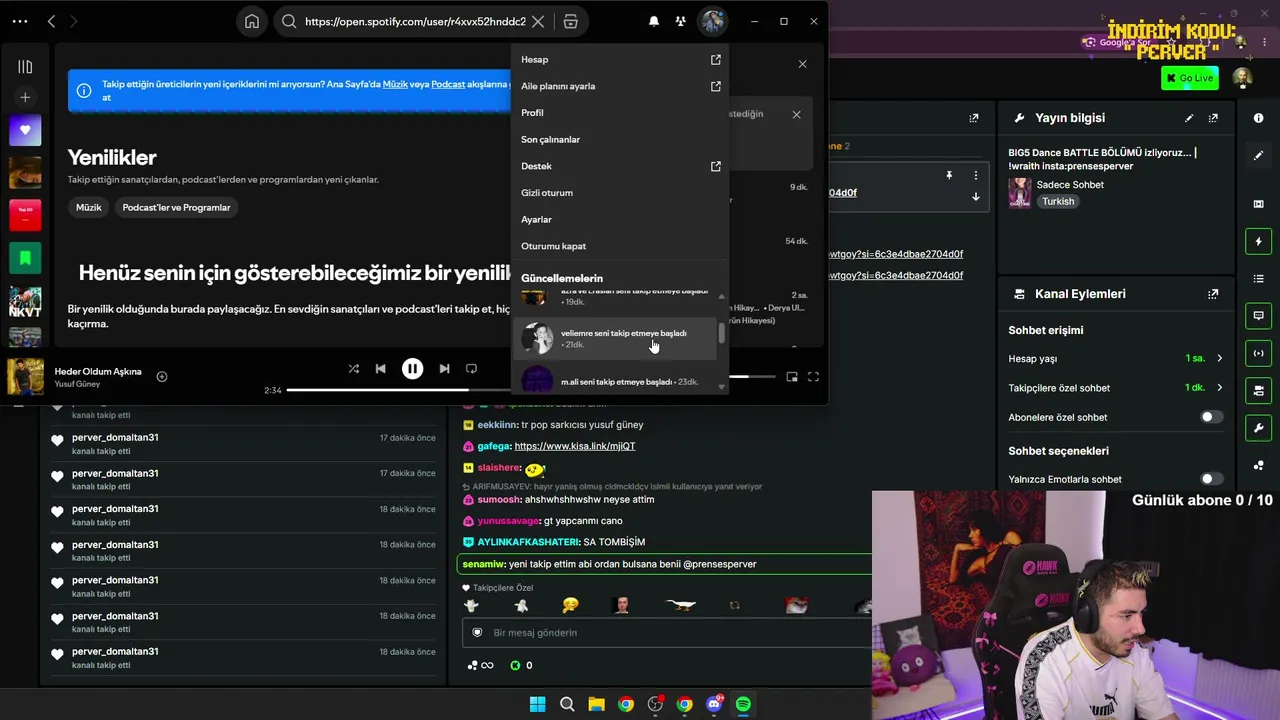Viewport: 1280px width, 720px height.
Task: Open Friend Activity icon in Spotify top bar
Action: point(680,21)
